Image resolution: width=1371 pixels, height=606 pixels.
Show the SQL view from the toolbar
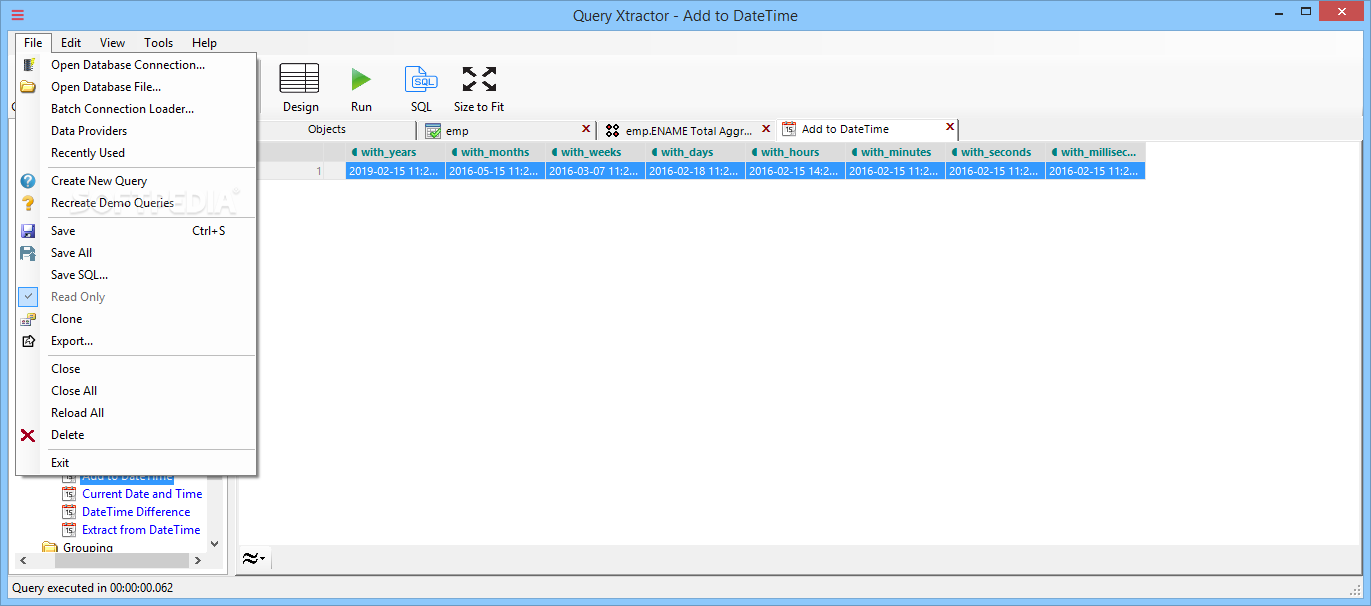[421, 79]
